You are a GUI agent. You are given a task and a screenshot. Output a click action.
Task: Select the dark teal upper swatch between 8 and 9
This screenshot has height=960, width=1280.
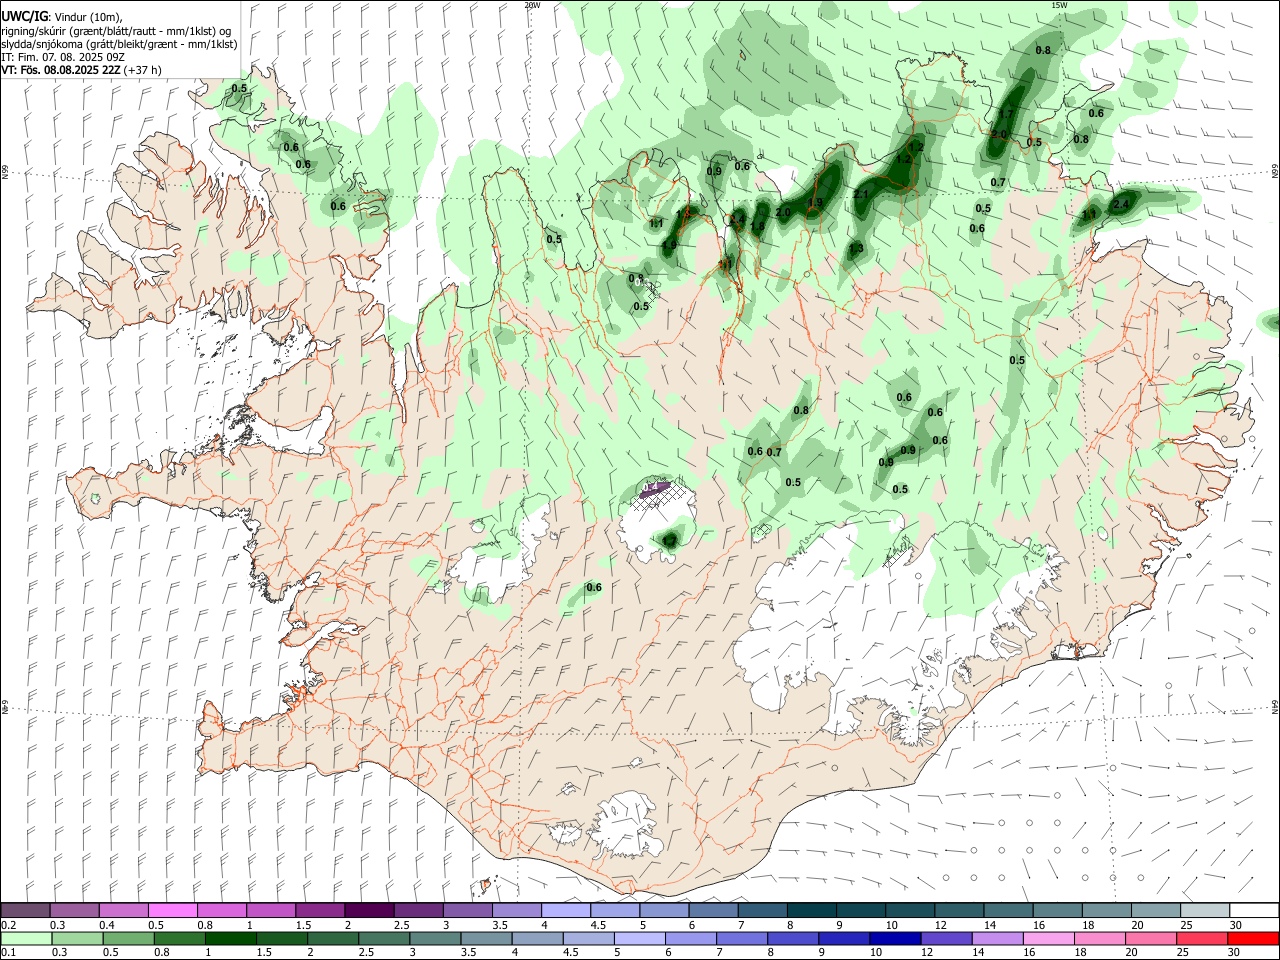tap(812, 910)
